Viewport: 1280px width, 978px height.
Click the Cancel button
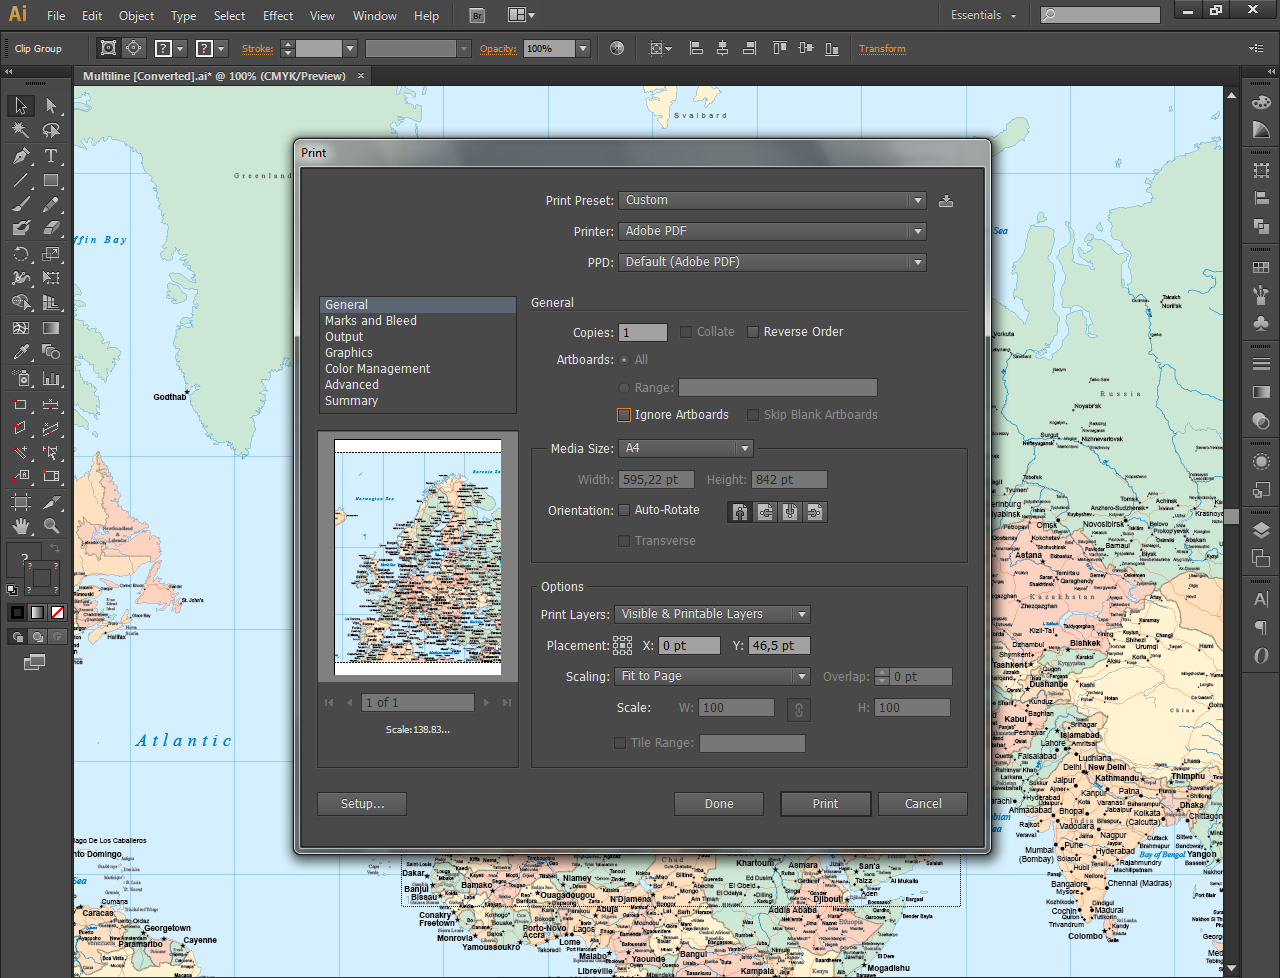click(x=921, y=803)
